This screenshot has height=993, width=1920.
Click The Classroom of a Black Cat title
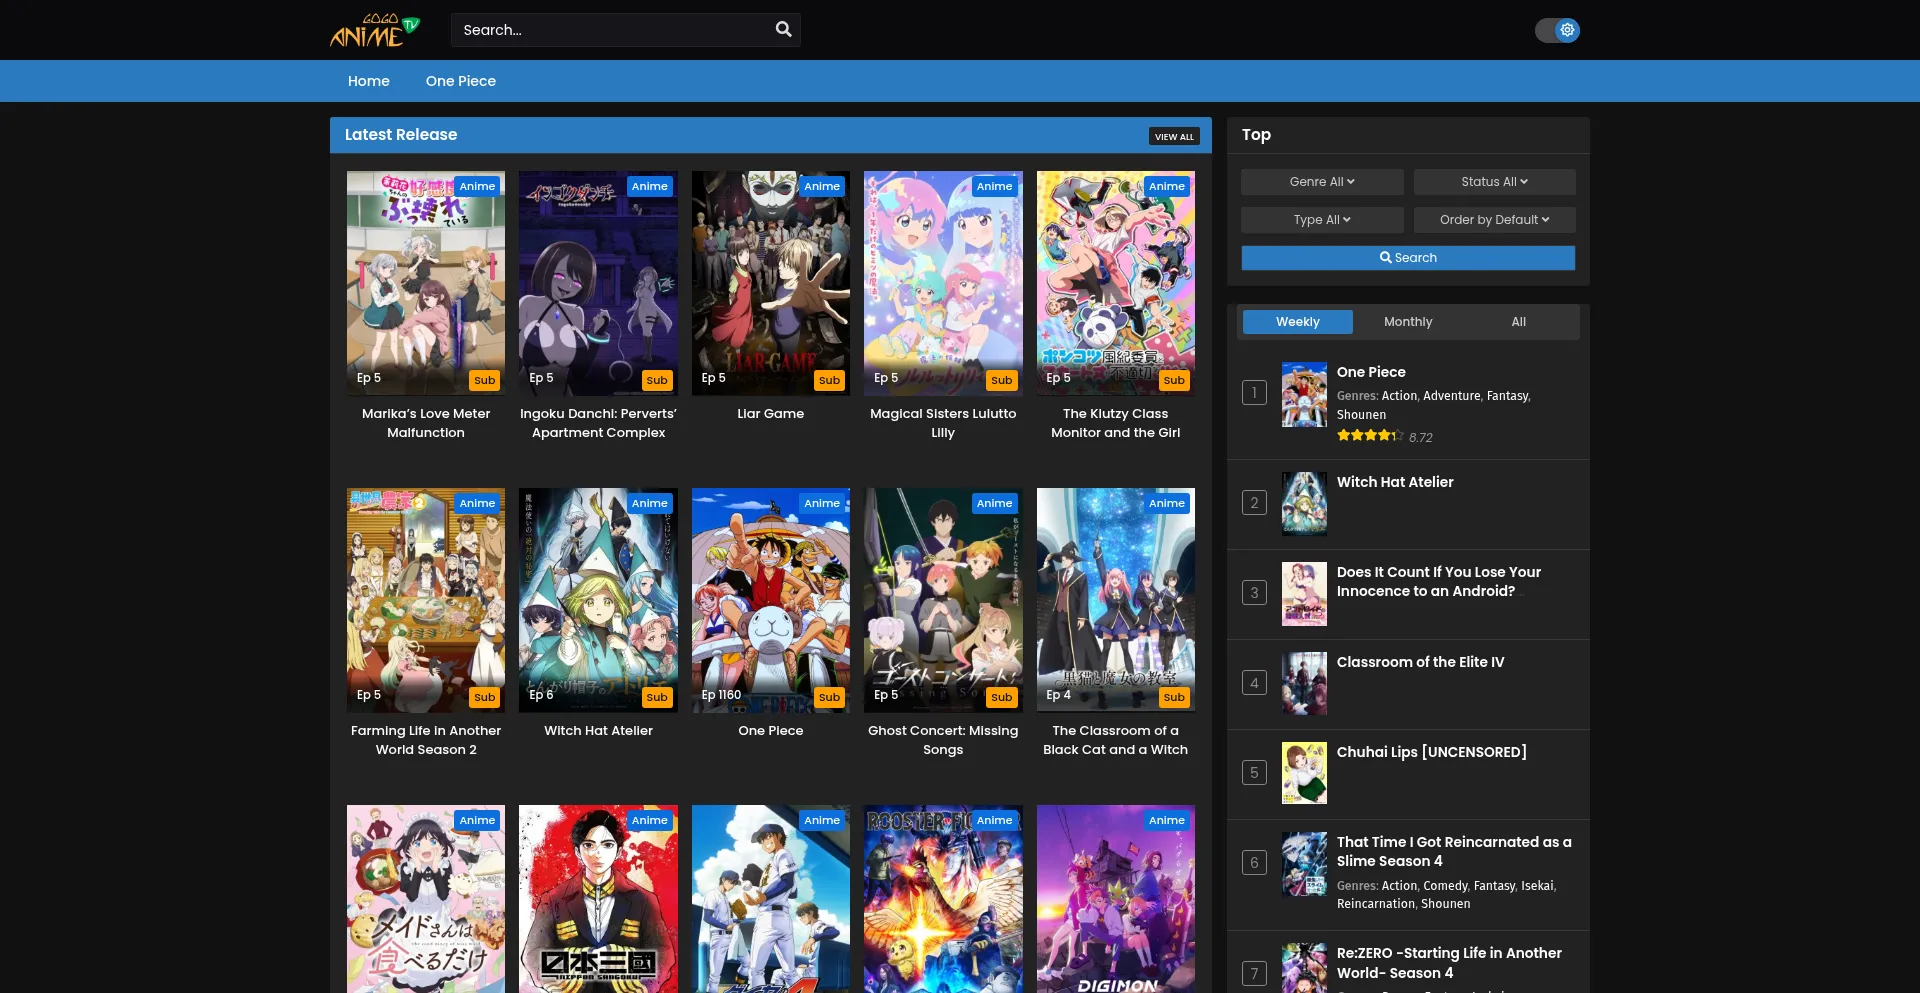[x=1116, y=740]
